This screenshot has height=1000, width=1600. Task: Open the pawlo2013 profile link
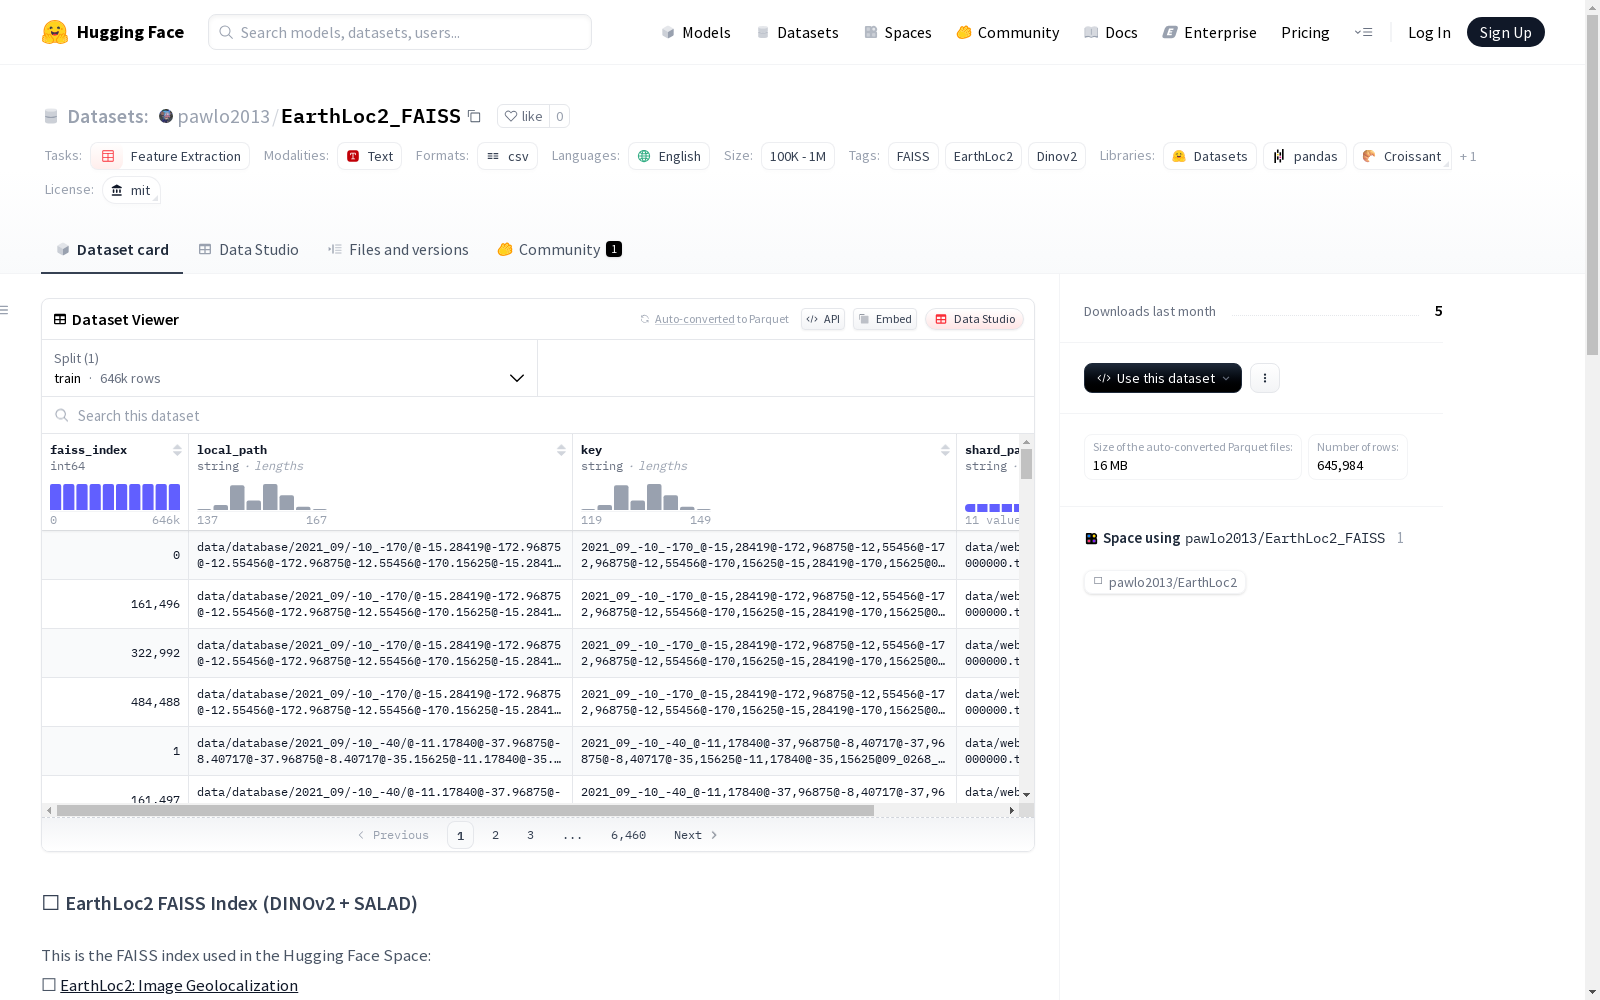pyautogui.click(x=224, y=116)
